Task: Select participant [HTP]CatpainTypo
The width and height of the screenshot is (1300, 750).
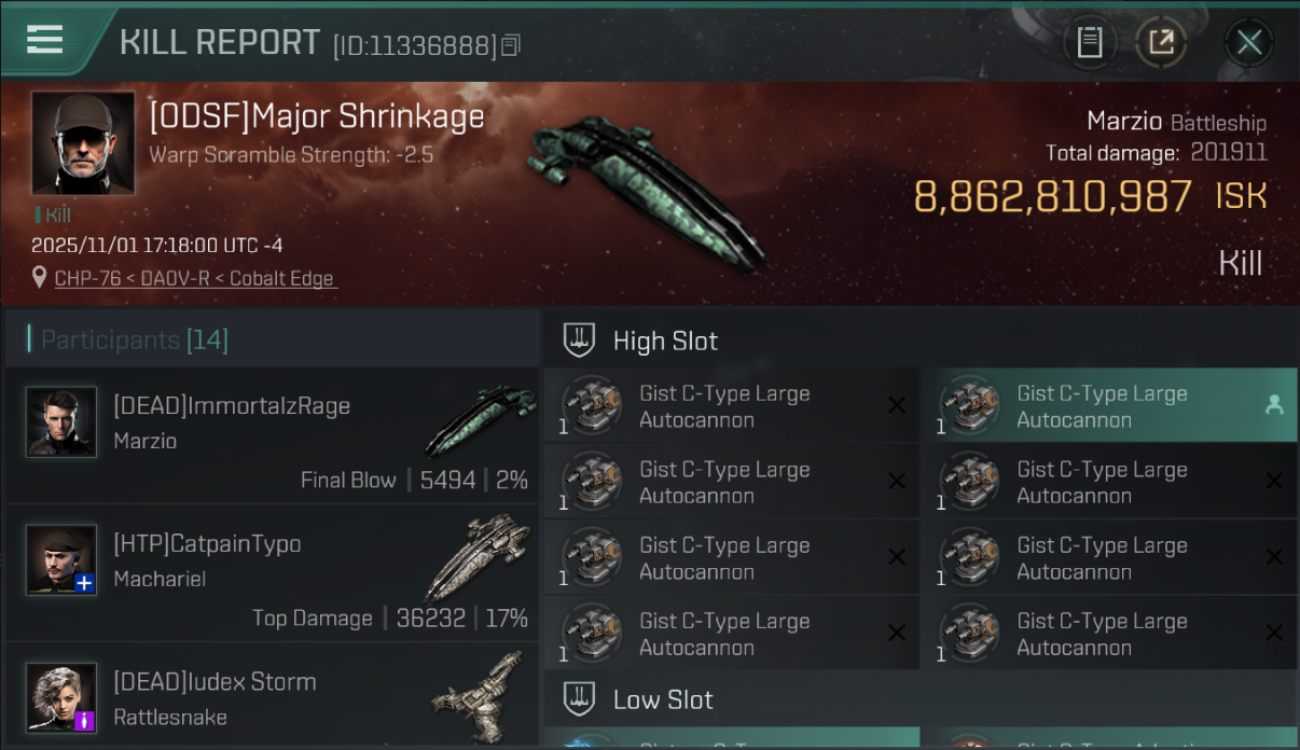Action: coord(272,573)
